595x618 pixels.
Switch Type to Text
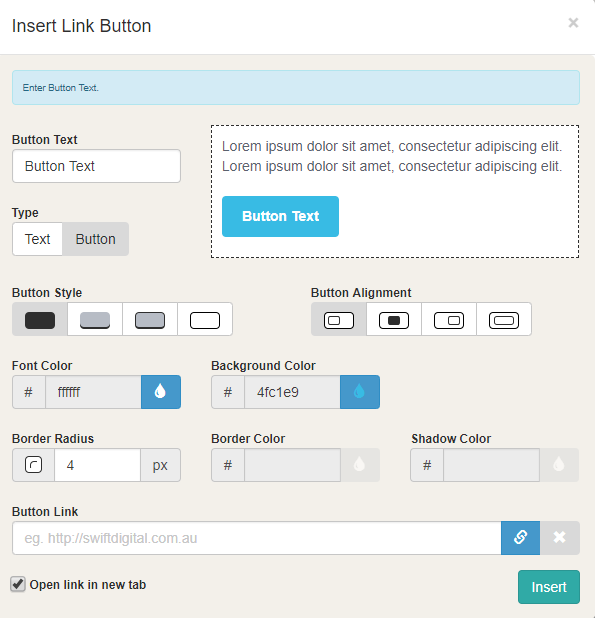pos(37,239)
